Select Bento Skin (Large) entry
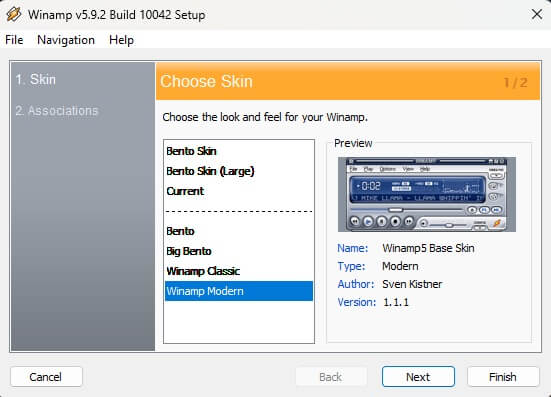Viewport: 551px width, 397px height. [239, 171]
